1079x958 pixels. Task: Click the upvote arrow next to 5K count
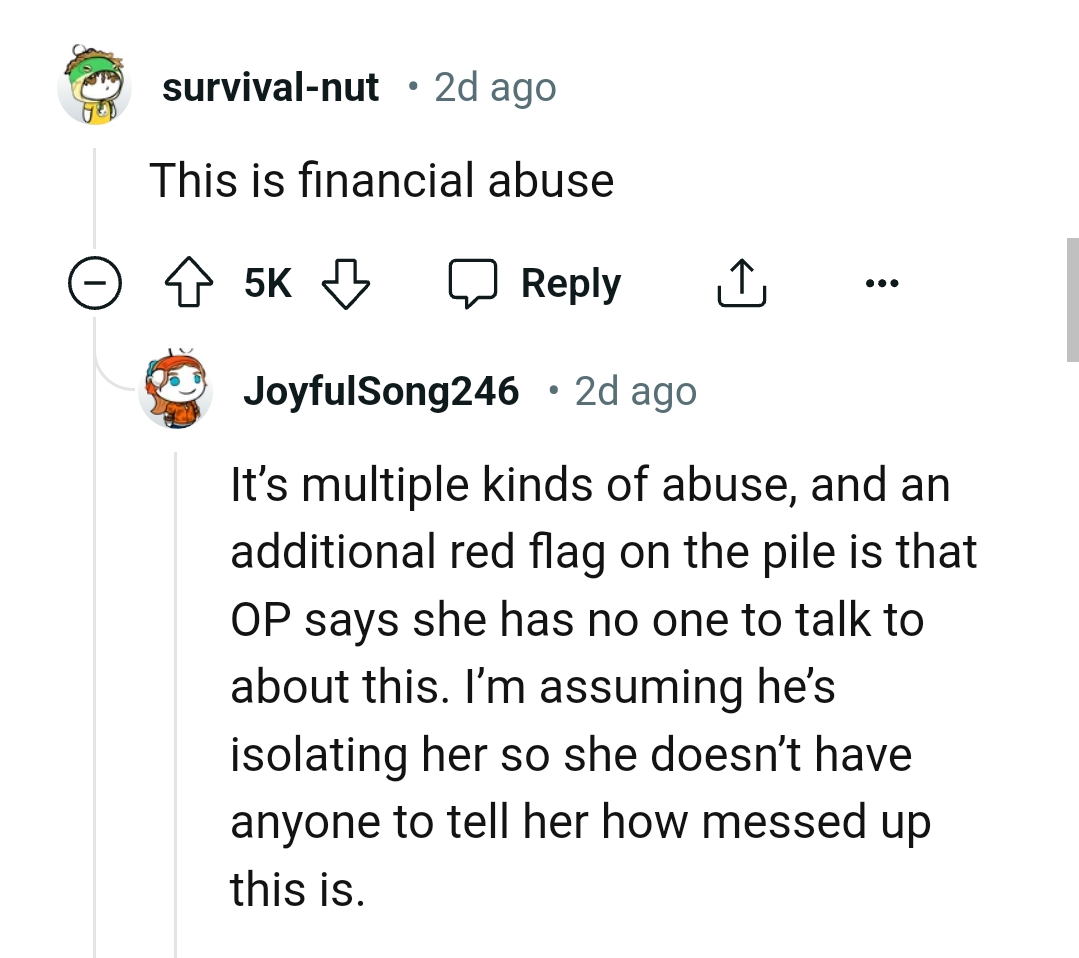coord(187,282)
